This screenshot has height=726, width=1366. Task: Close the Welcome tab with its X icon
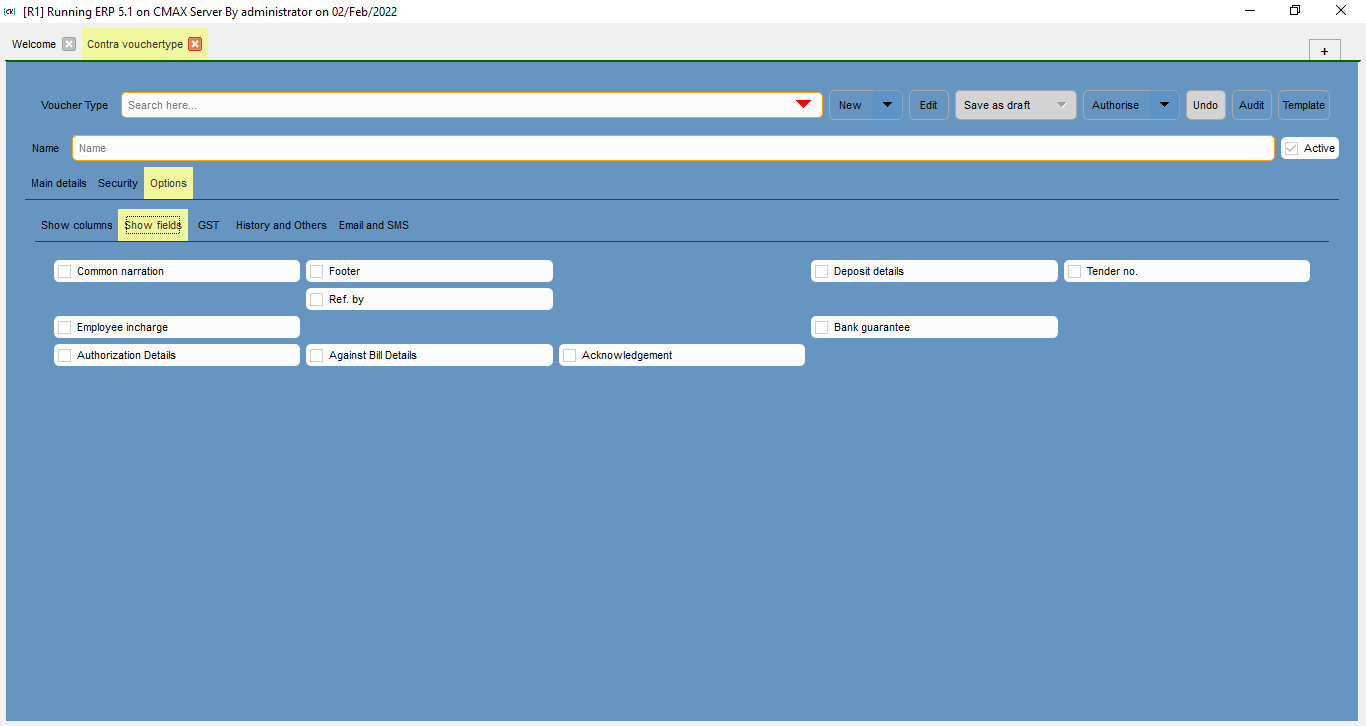[68, 44]
